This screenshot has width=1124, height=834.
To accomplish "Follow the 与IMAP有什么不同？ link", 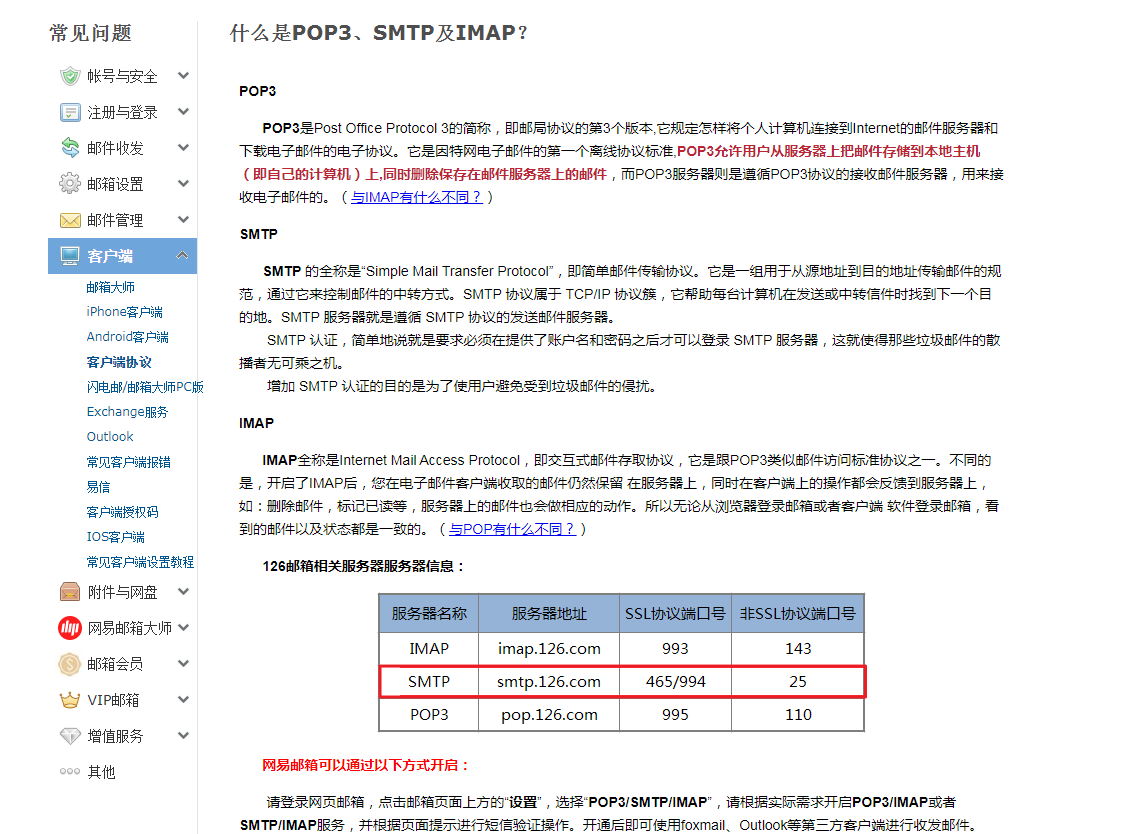I will point(416,197).
